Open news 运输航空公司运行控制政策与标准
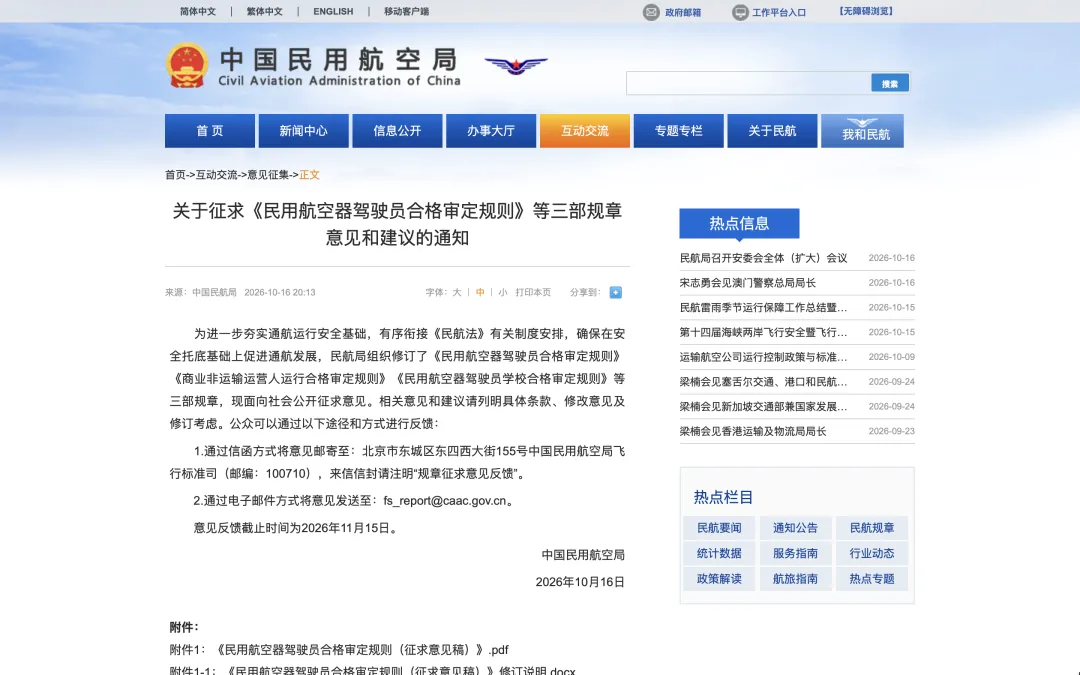1080x675 pixels. click(763, 357)
